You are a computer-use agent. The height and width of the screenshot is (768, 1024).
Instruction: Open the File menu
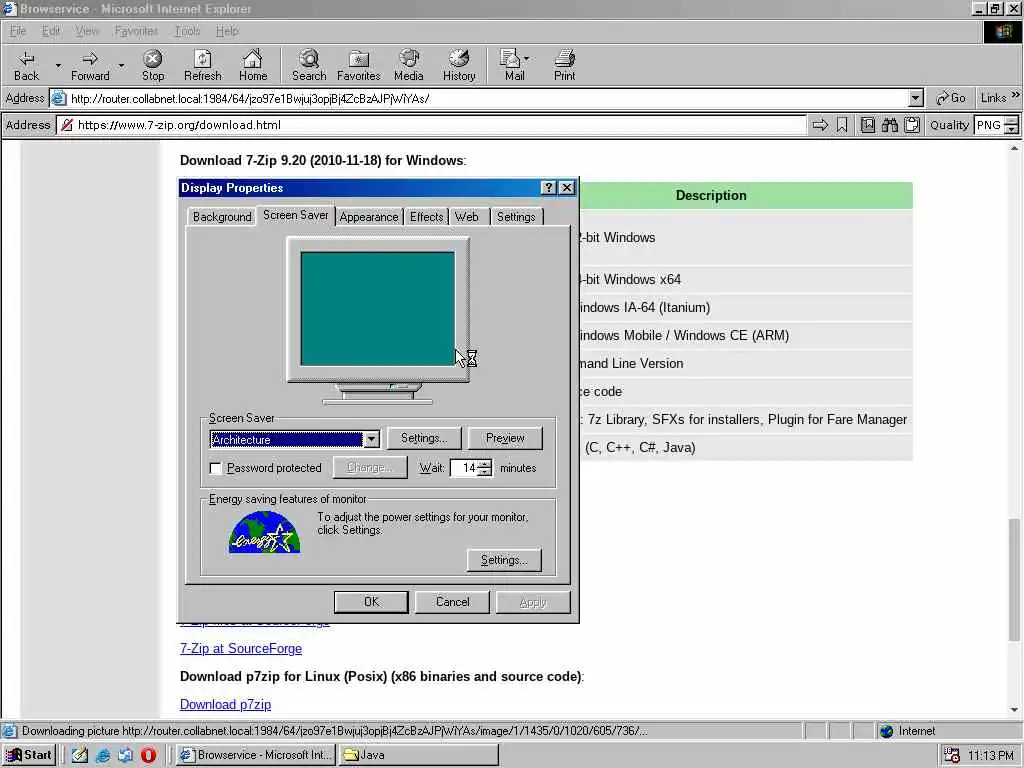tap(18, 31)
